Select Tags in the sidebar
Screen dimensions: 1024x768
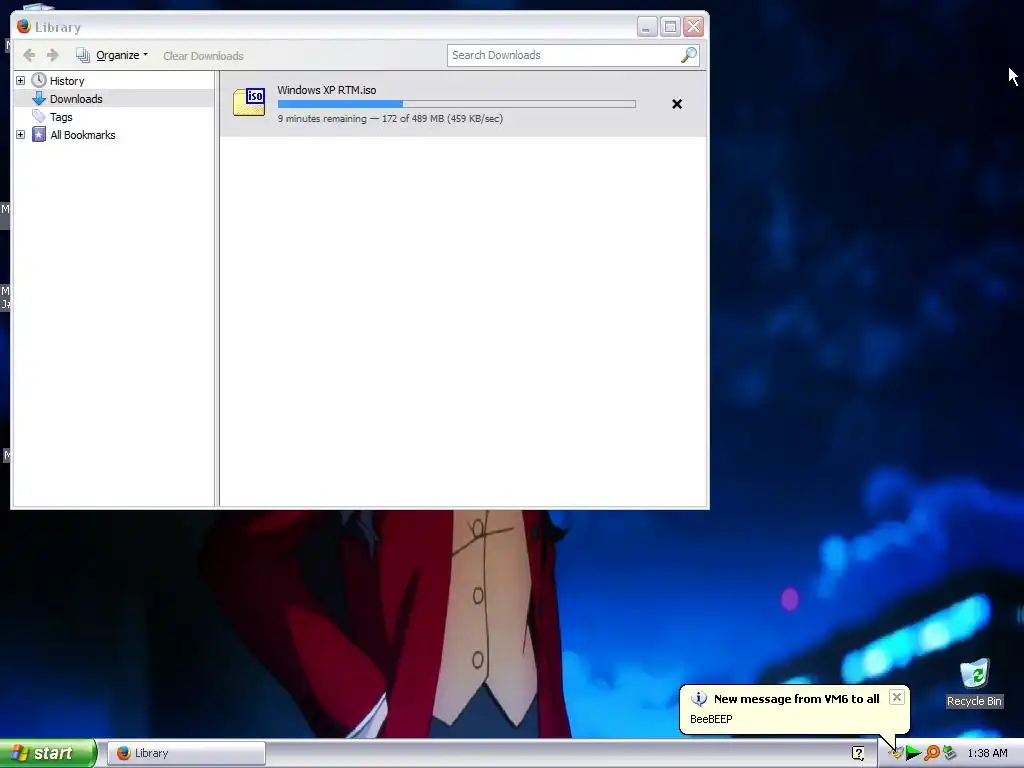point(61,118)
